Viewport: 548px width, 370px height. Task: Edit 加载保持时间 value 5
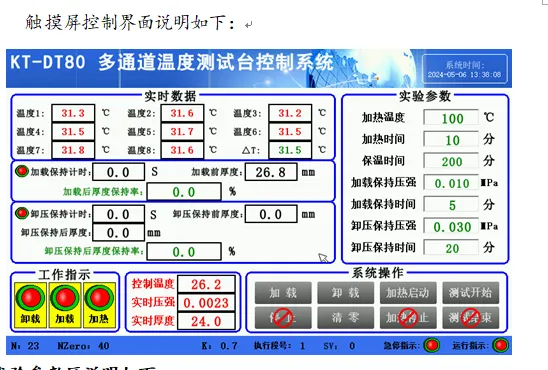(451, 204)
